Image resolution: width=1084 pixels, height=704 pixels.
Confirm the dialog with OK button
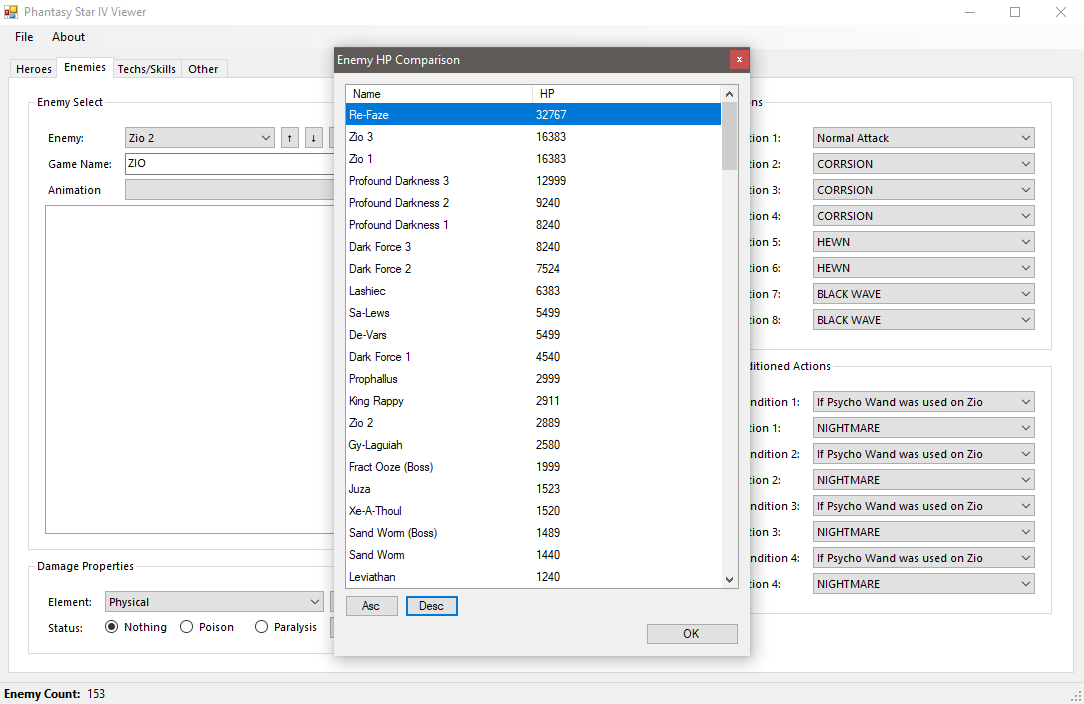coord(691,633)
